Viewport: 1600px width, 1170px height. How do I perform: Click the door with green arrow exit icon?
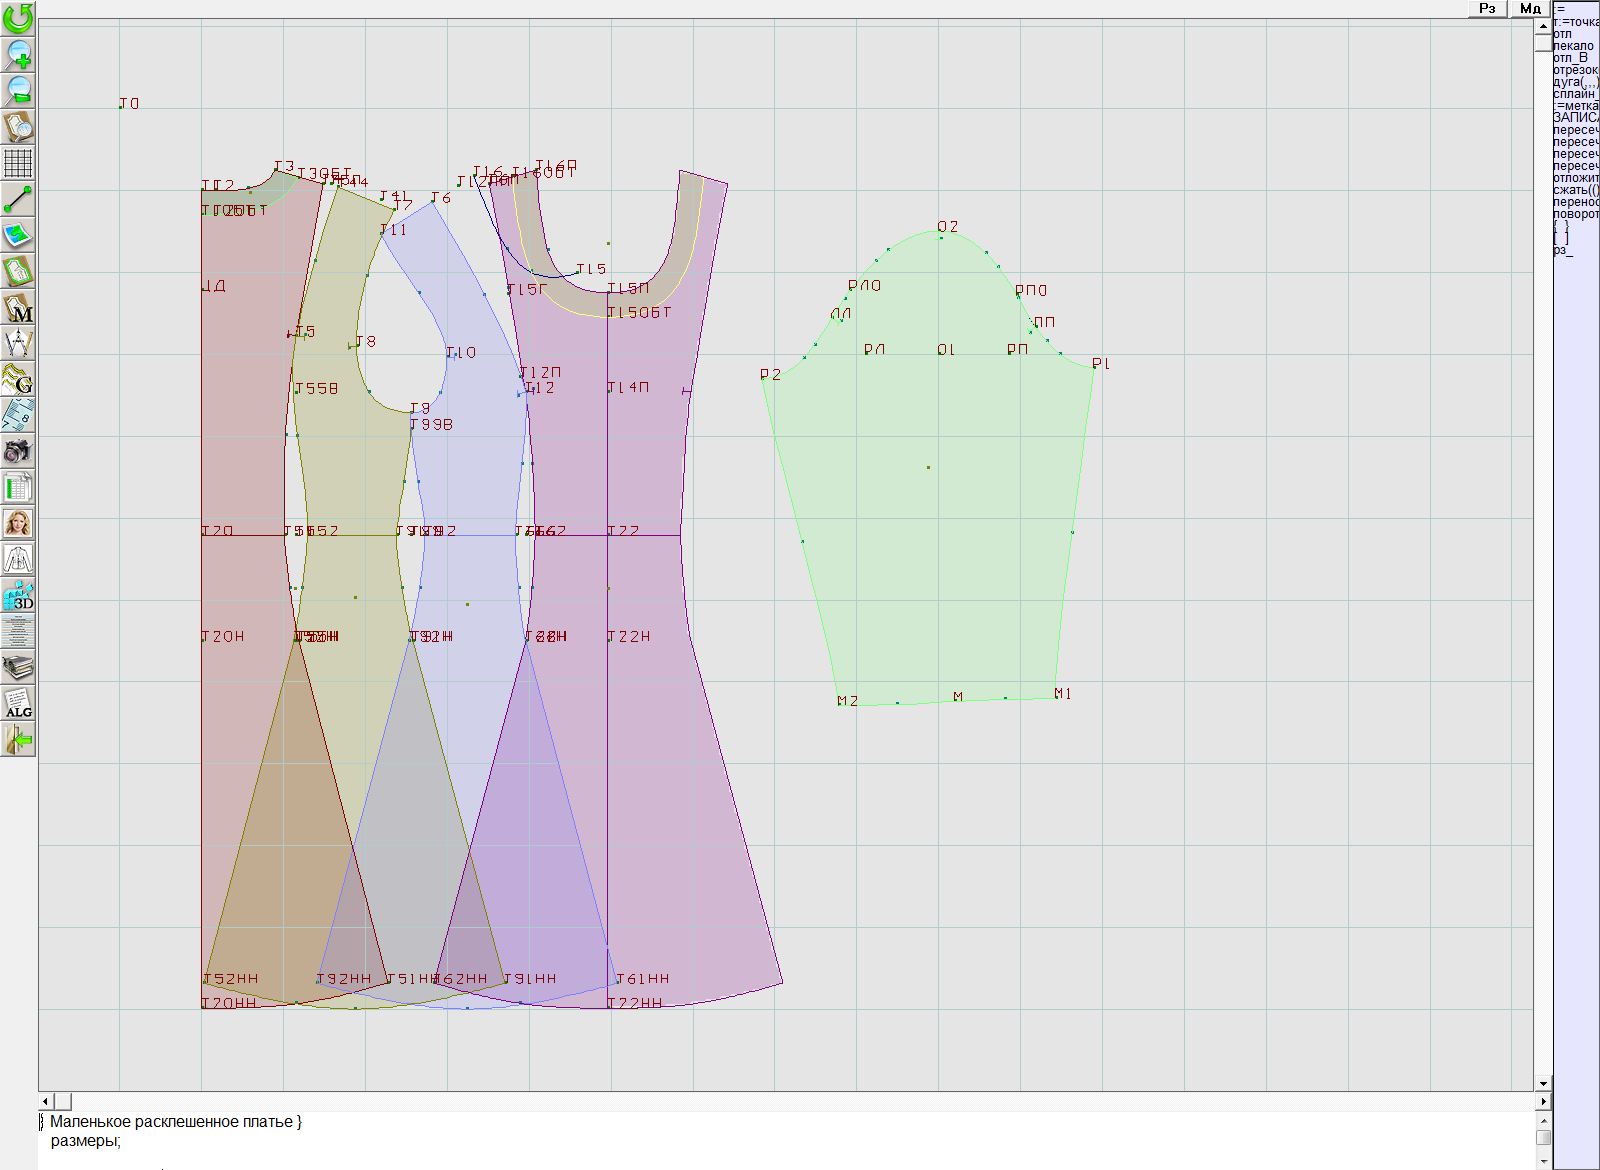(18, 739)
